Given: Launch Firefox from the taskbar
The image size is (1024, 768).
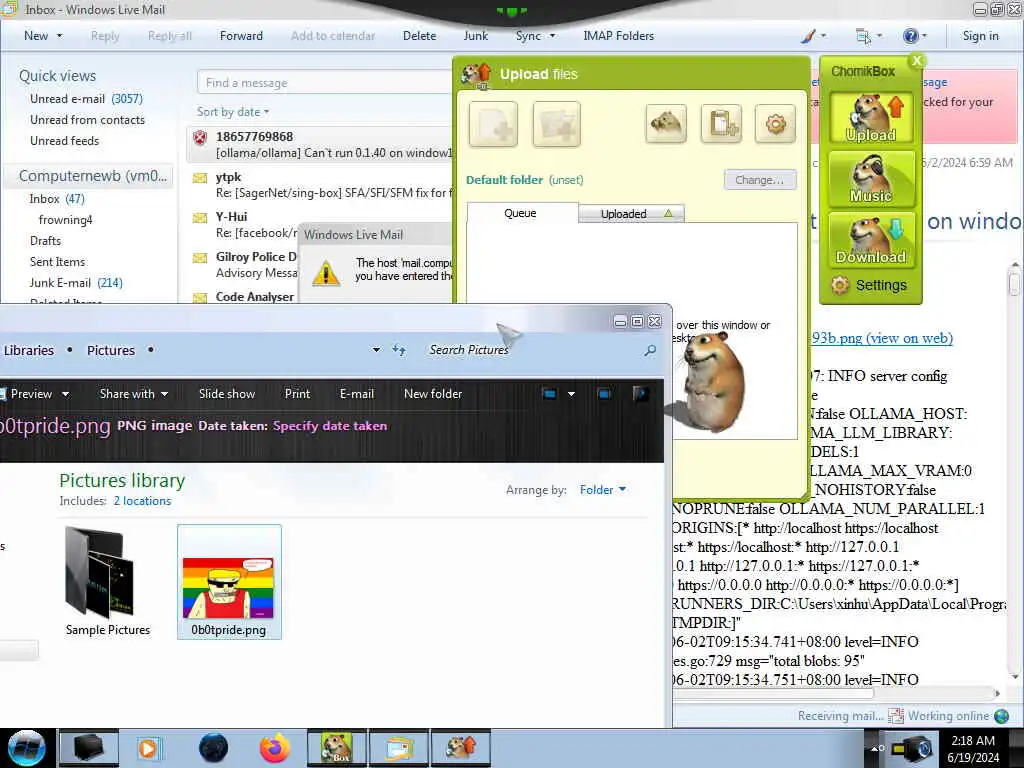Looking at the screenshot, I should (275, 748).
